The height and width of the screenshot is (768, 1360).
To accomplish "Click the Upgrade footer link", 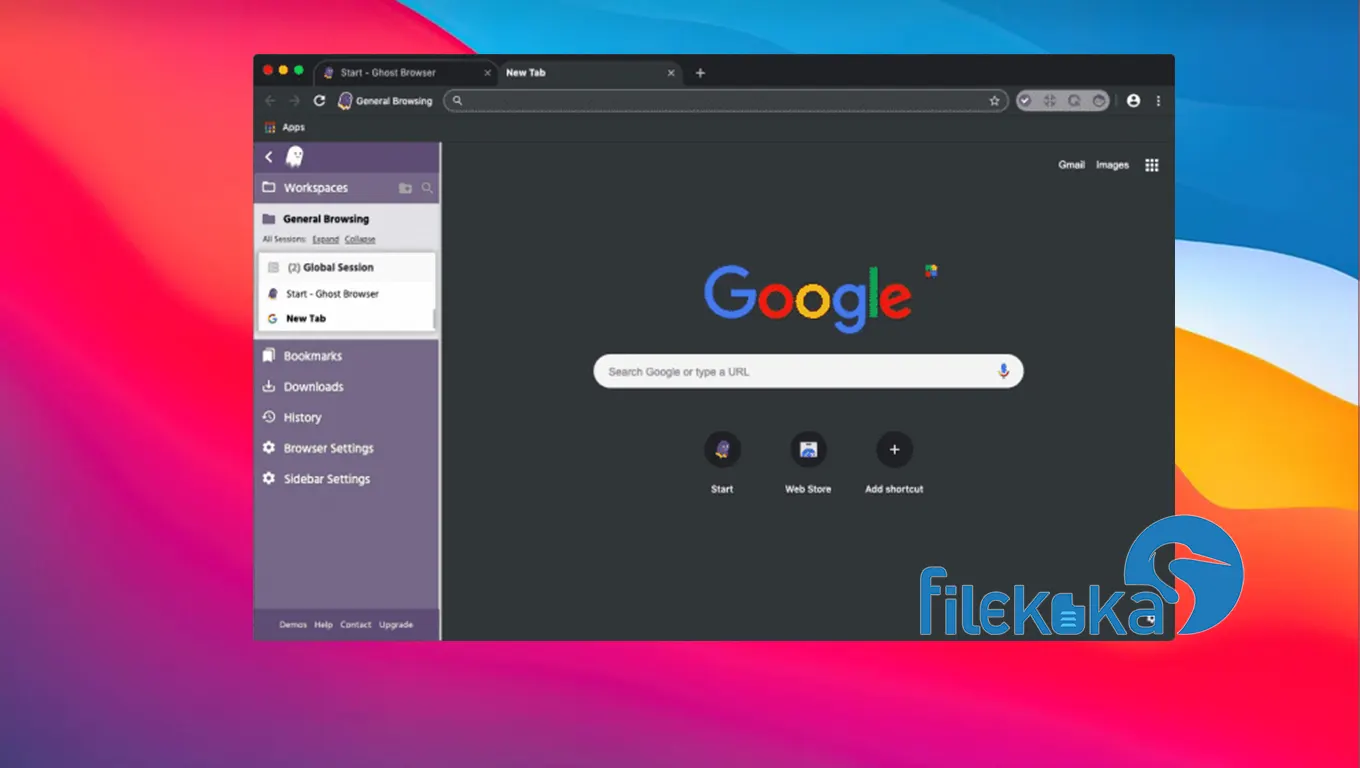I will [396, 625].
